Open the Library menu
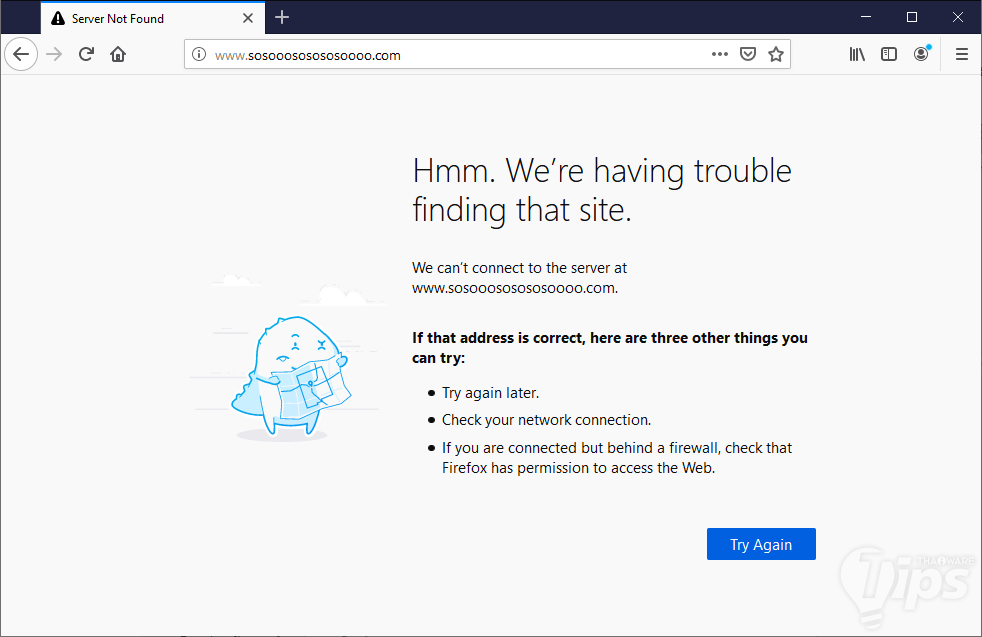The image size is (982, 637). (857, 55)
